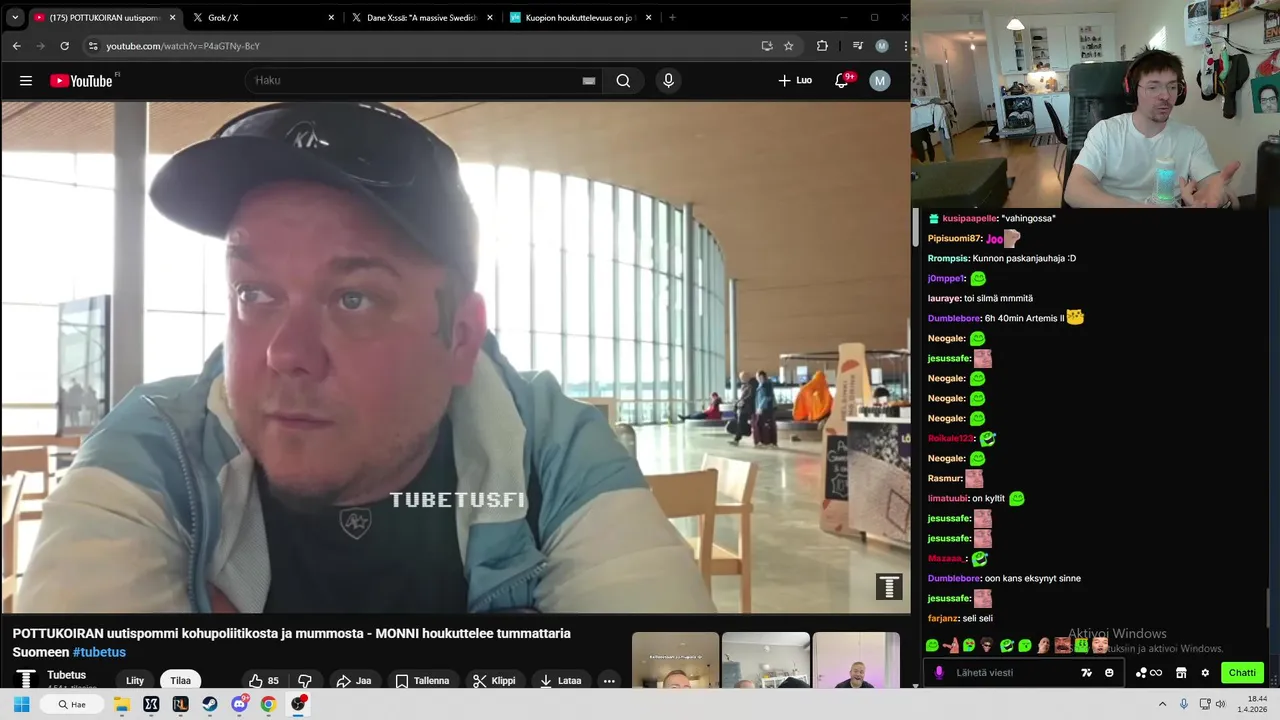Open 7TV emote icon in chat box
1280x720 pixels.
(1086, 673)
